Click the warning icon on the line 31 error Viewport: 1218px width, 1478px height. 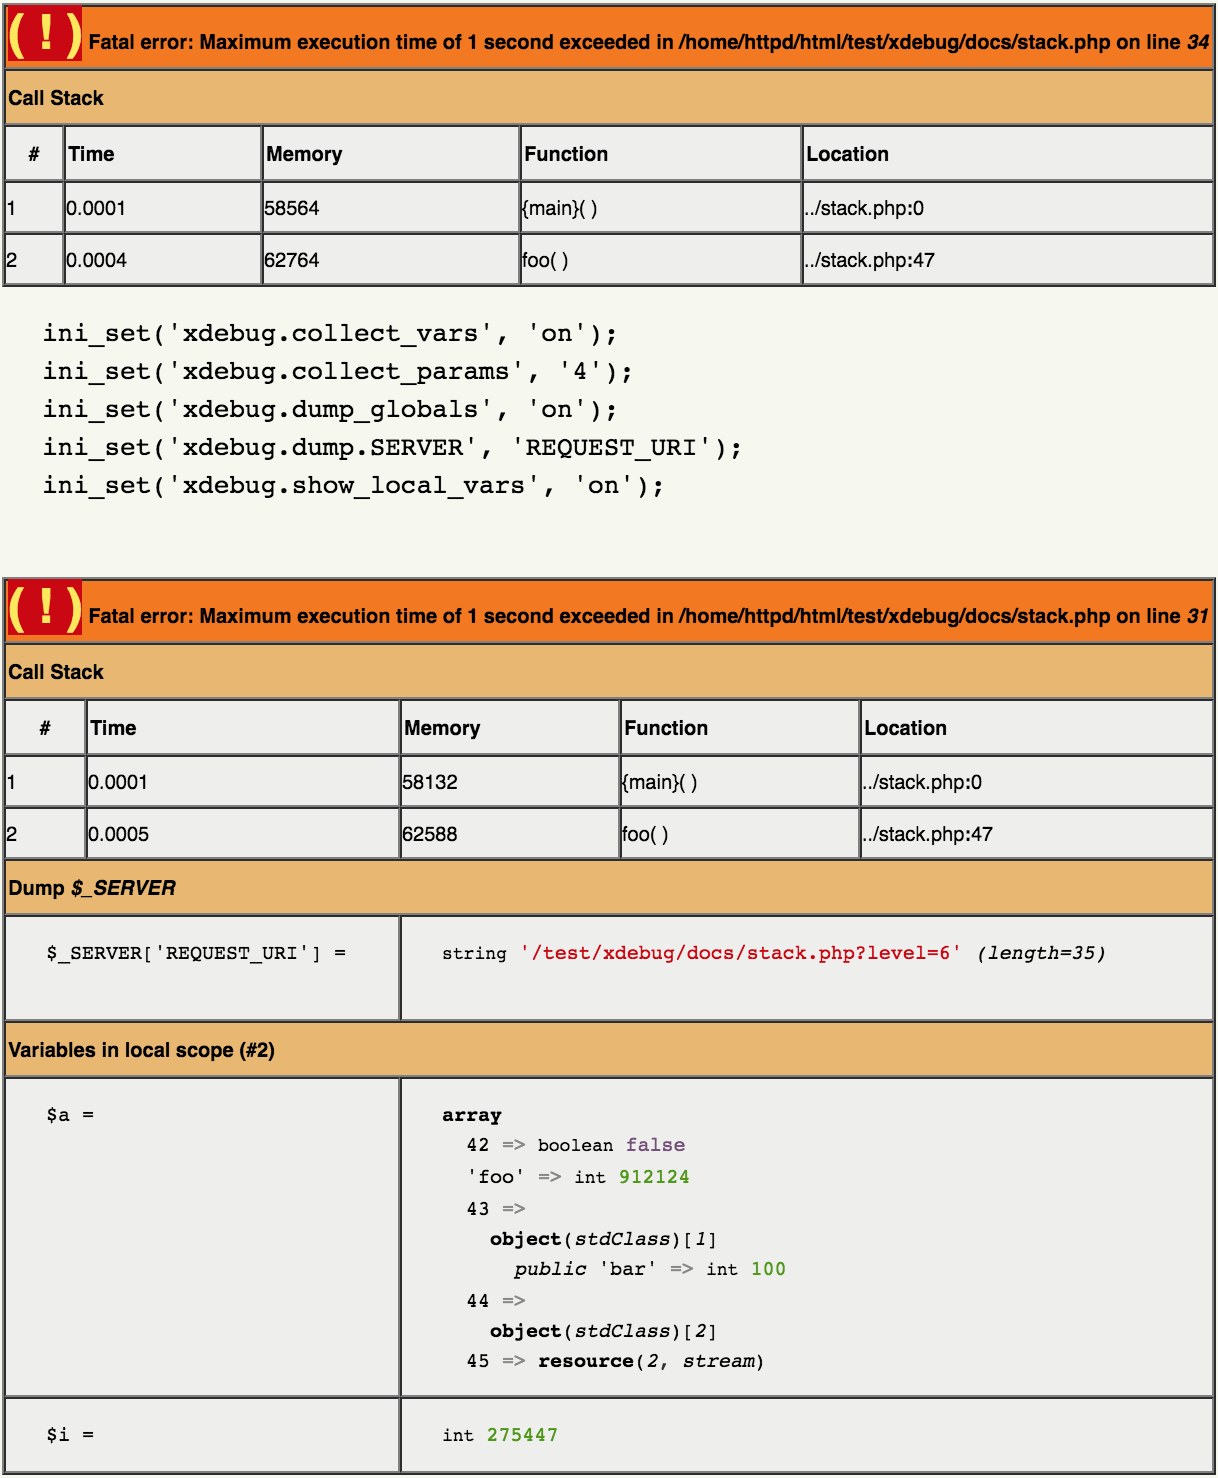(44, 610)
